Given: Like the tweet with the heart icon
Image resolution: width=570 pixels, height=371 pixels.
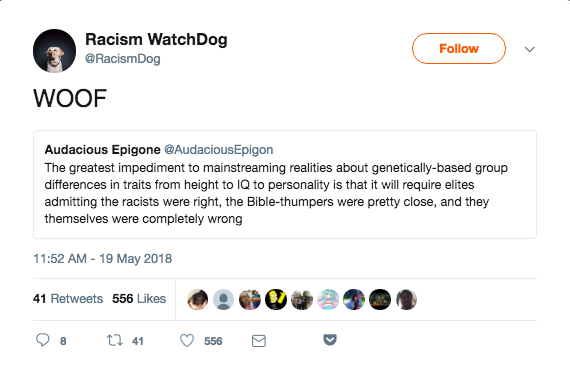Looking at the screenshot, I should (187, 340).
